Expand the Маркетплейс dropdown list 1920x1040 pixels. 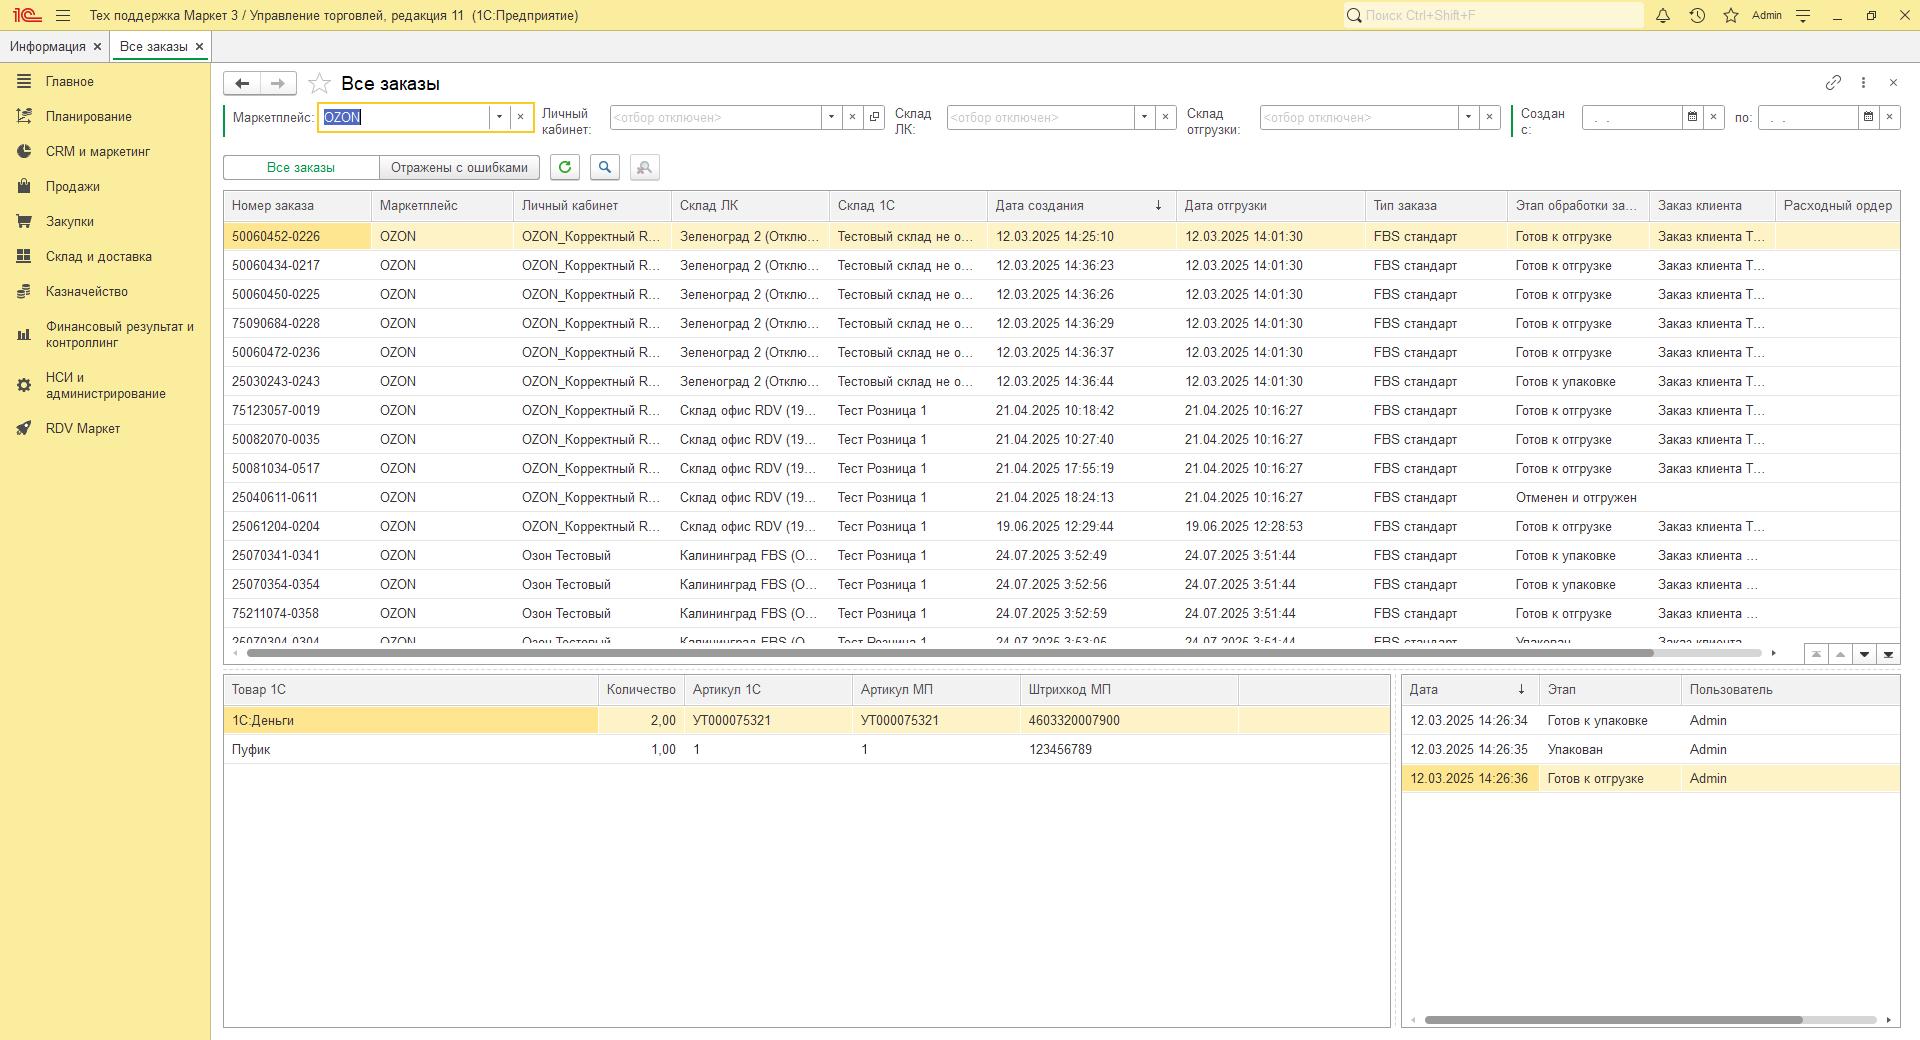coord(499,118)
